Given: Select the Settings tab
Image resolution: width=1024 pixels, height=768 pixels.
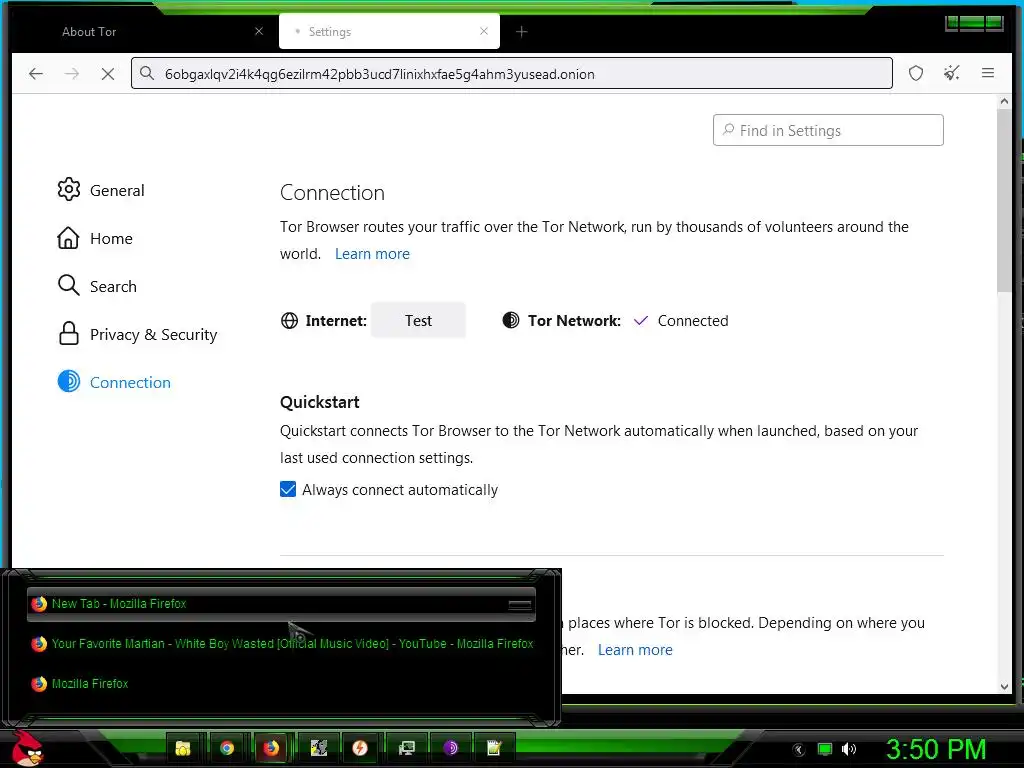Looking at the screenshot, I should [389, 31].
